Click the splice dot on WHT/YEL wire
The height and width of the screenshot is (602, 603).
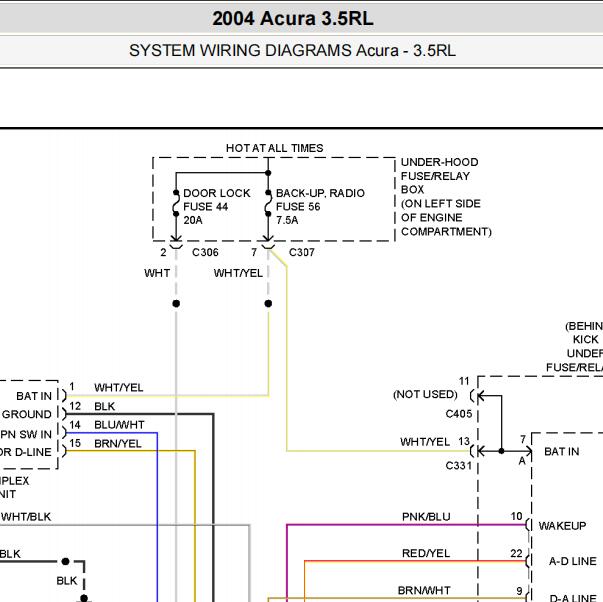tap(268, 304)
